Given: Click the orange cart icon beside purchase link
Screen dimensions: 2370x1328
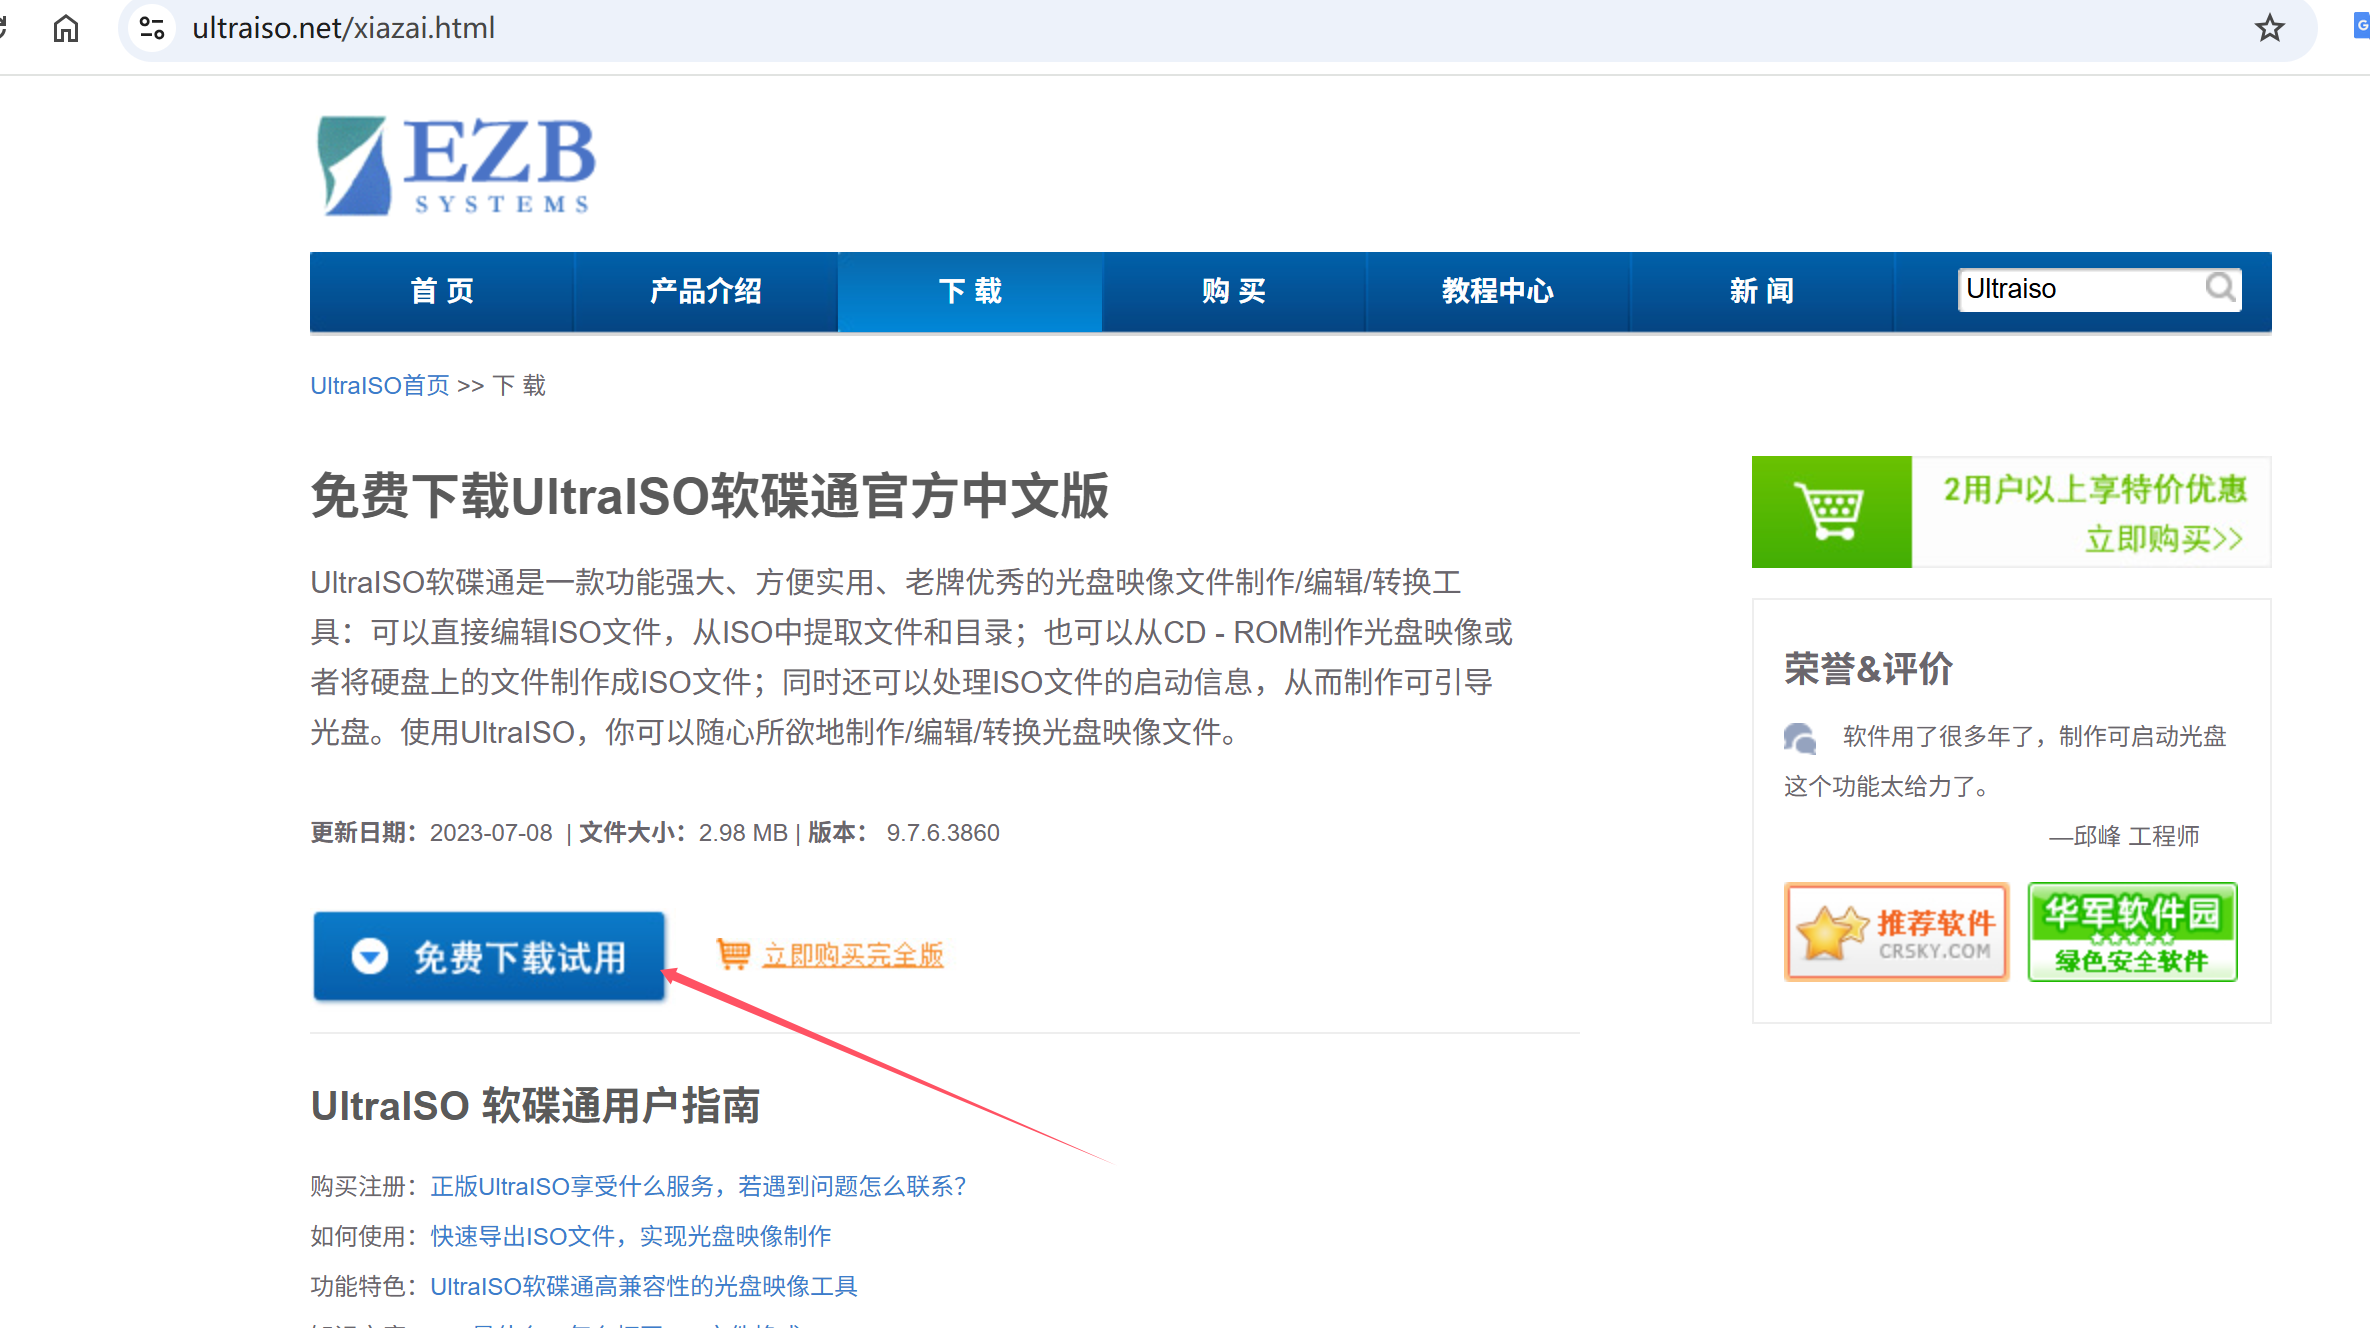Looking at the screenshot, I should (733, 954).
